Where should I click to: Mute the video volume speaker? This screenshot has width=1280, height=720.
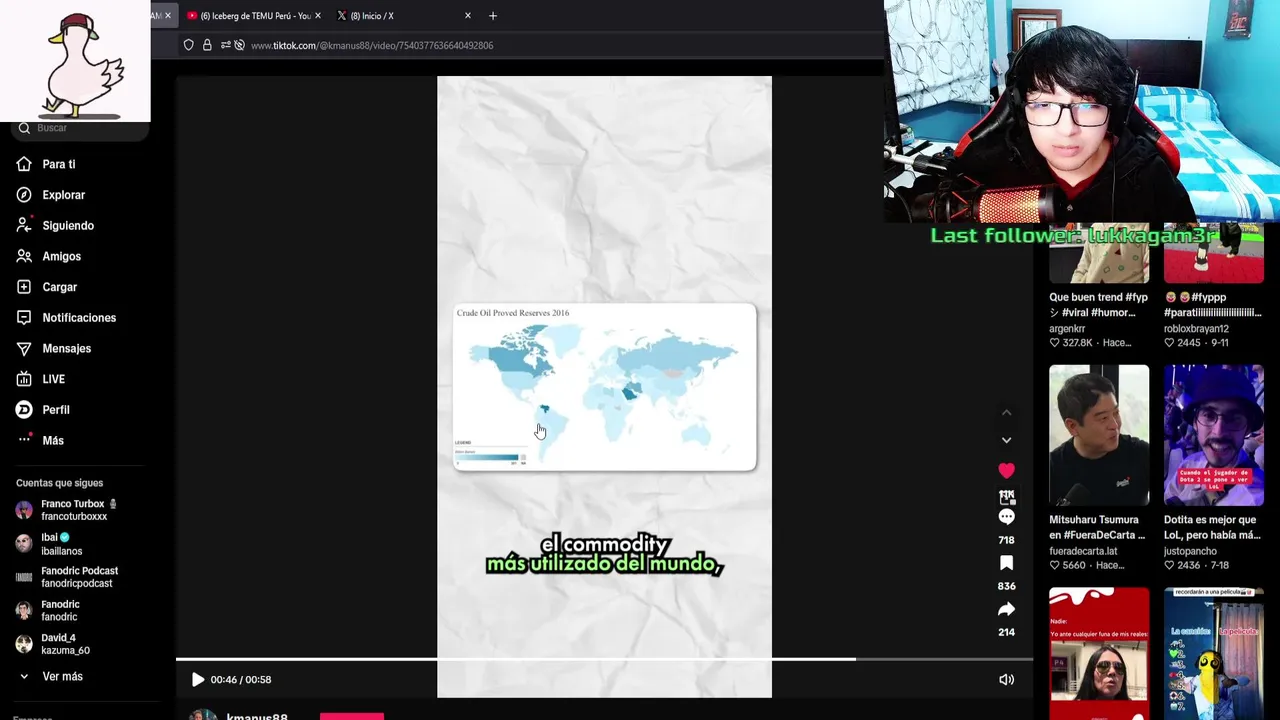[1006, 679]
